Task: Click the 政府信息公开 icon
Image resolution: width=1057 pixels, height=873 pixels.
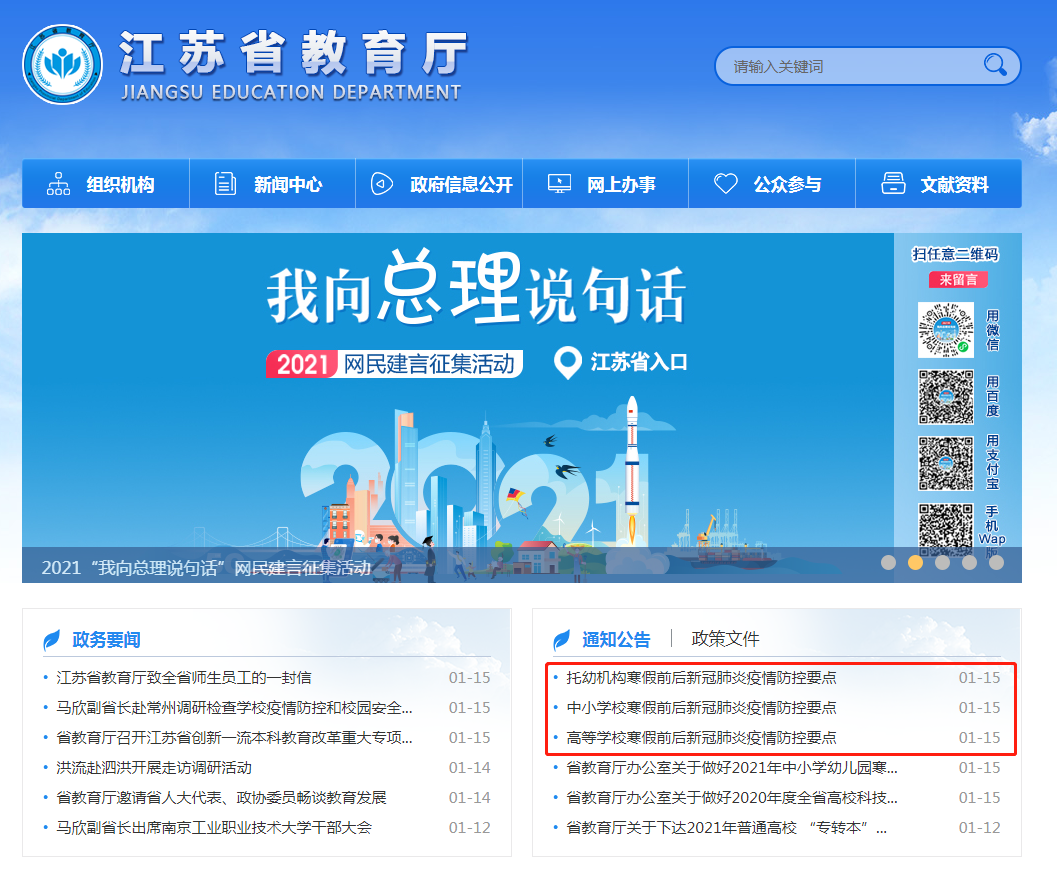Action: [381, 184]
